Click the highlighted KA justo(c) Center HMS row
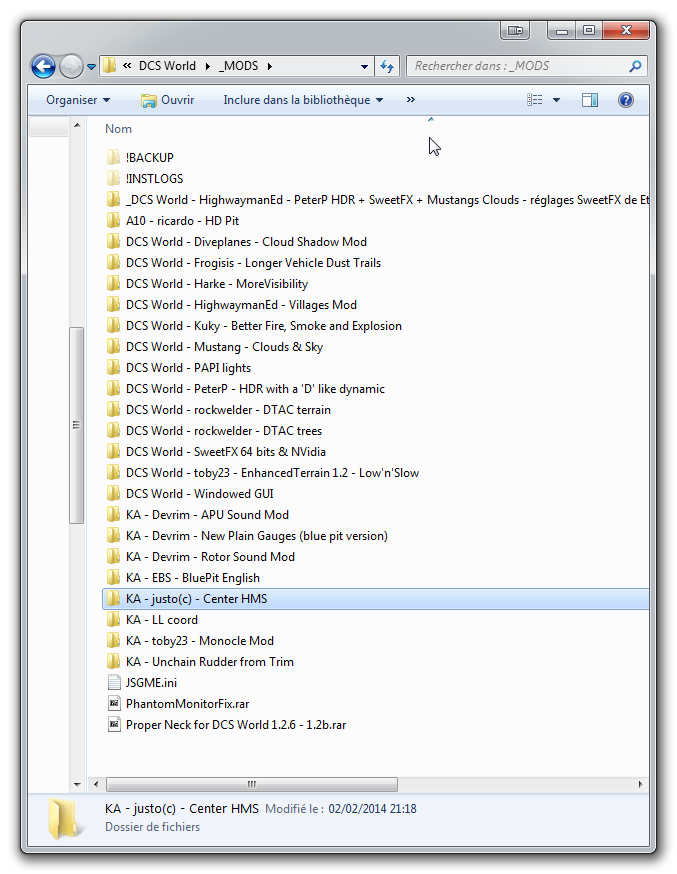The width and height of the screenshot is (677, 874). pyautogui.click(x=376, y=599)
